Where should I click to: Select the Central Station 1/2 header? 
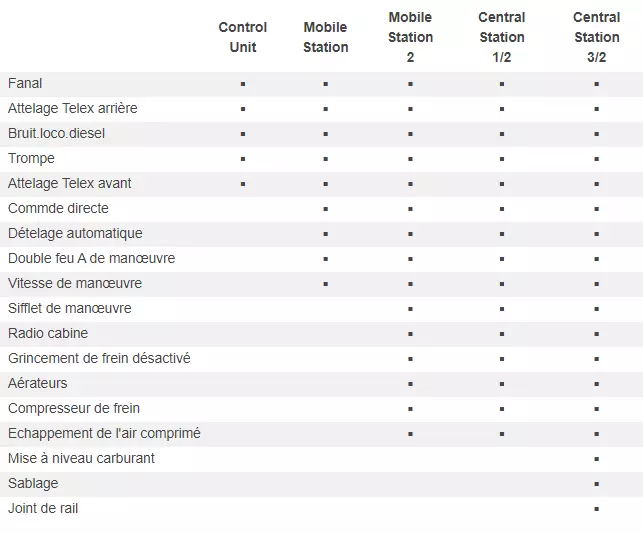(x=502, y=37)
